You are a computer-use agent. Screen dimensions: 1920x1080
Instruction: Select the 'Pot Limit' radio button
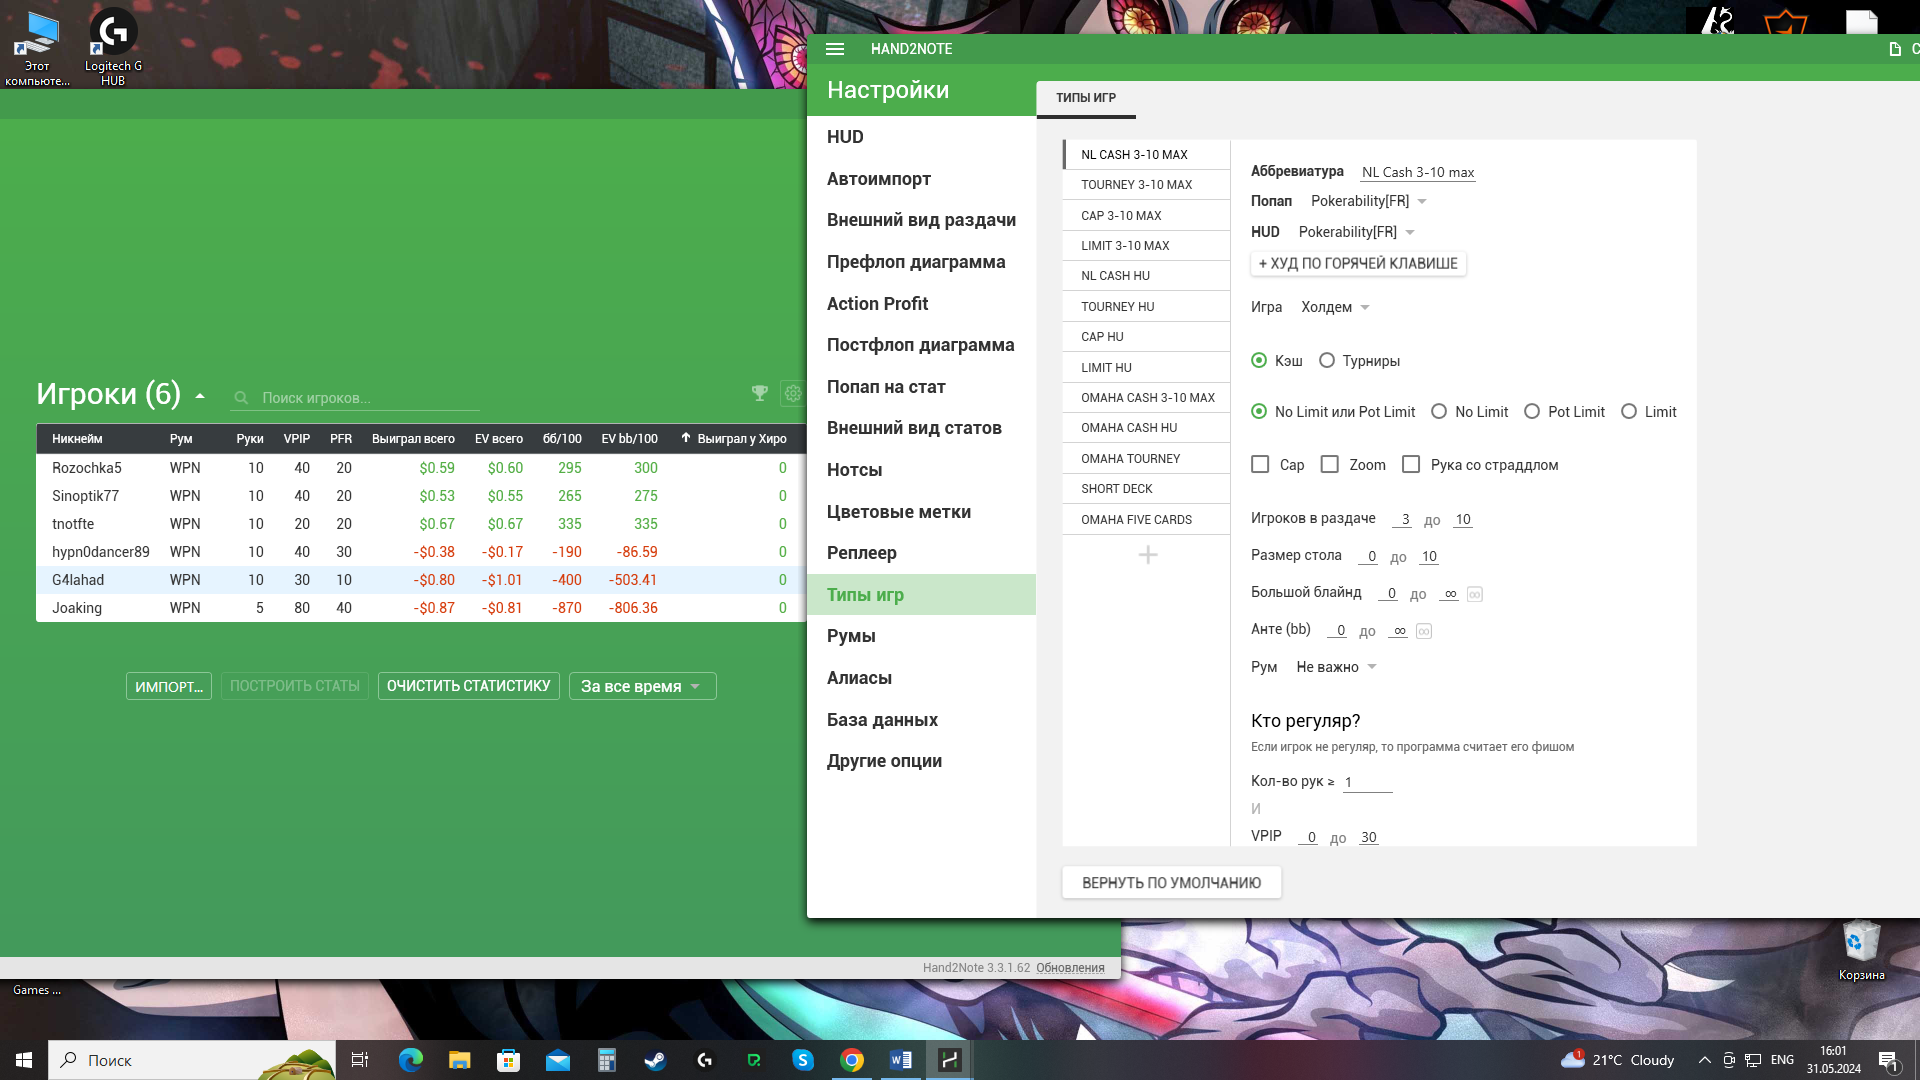1532,412
